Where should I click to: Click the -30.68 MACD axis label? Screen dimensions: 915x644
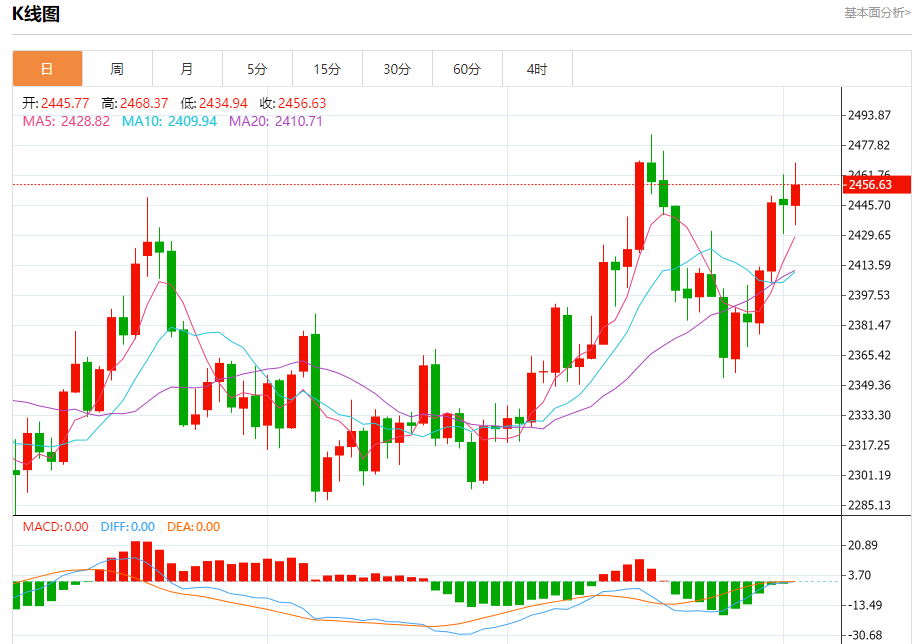click(x=864, y=635)
